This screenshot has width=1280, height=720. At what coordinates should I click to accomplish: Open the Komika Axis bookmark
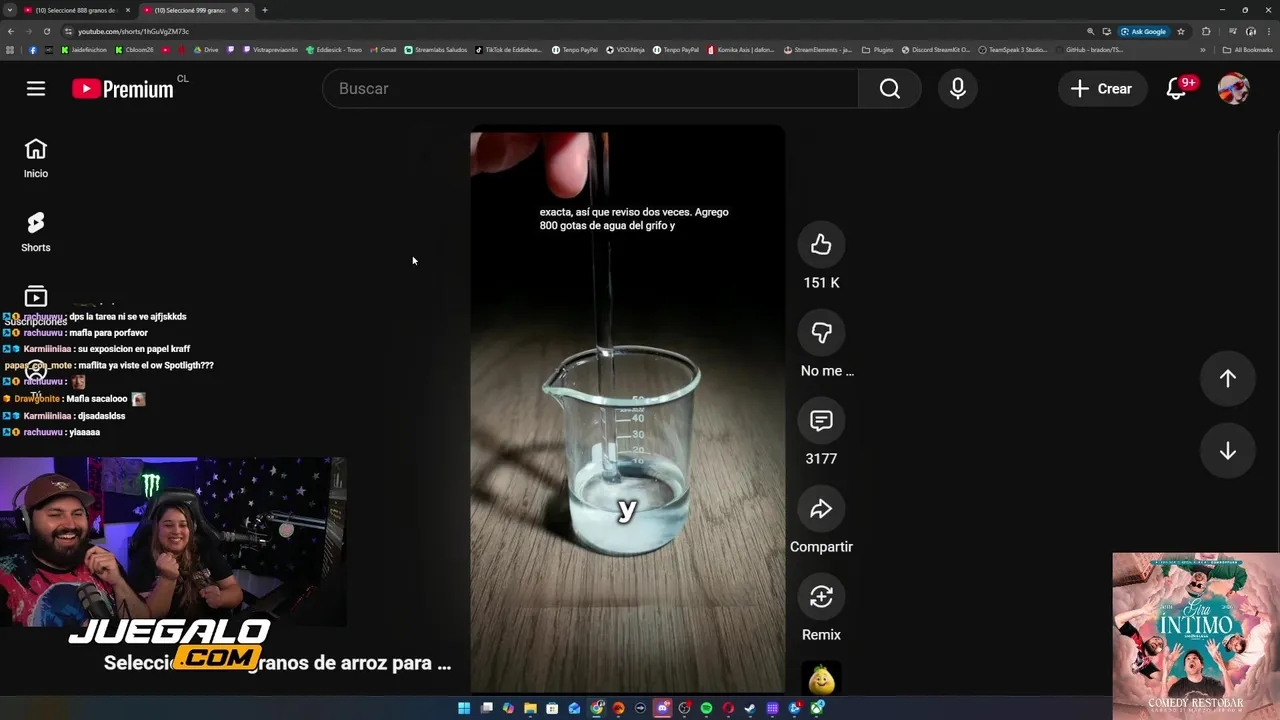pyautogui.click(x=741, y=50)
